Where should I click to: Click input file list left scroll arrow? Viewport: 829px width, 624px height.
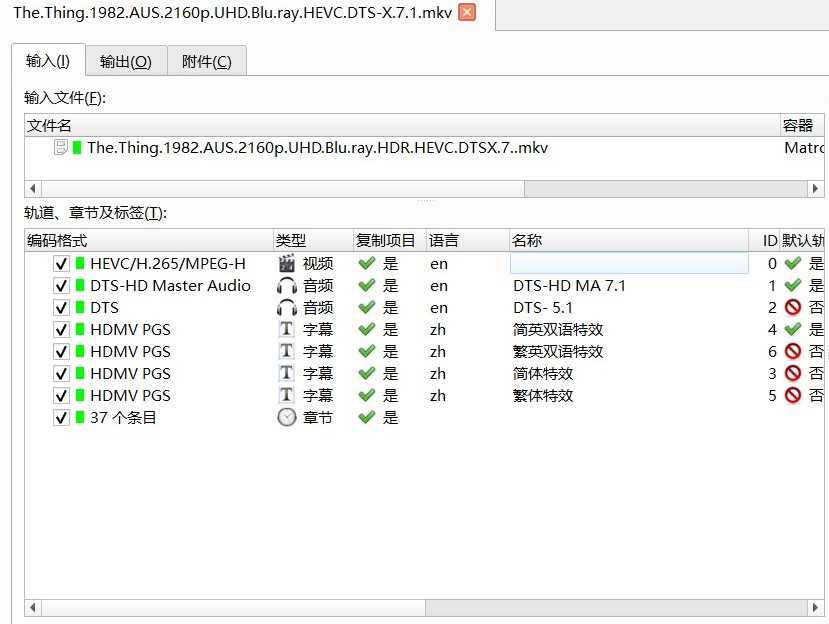point(33,188)
